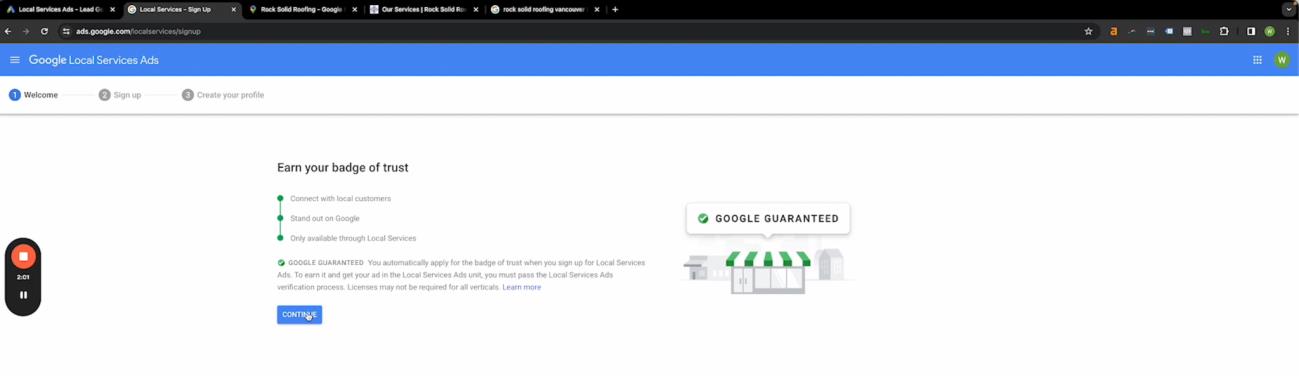Pause the screen recording
Viewport: 1299px width, 376px height.
[x=23, y=295]
